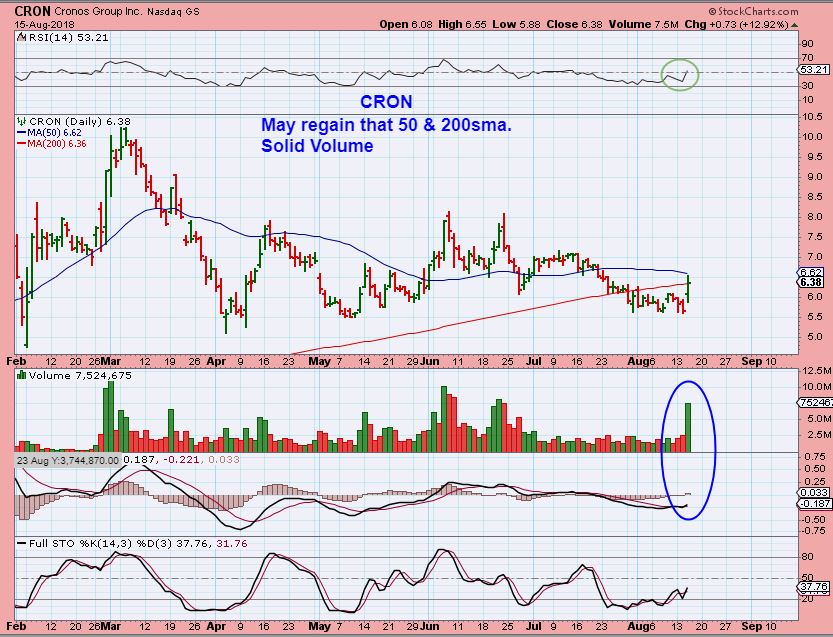Click the -0.187 tag on MACD right axis
The height and width of the screenshot is (637, 833).
tap(815, 503)
